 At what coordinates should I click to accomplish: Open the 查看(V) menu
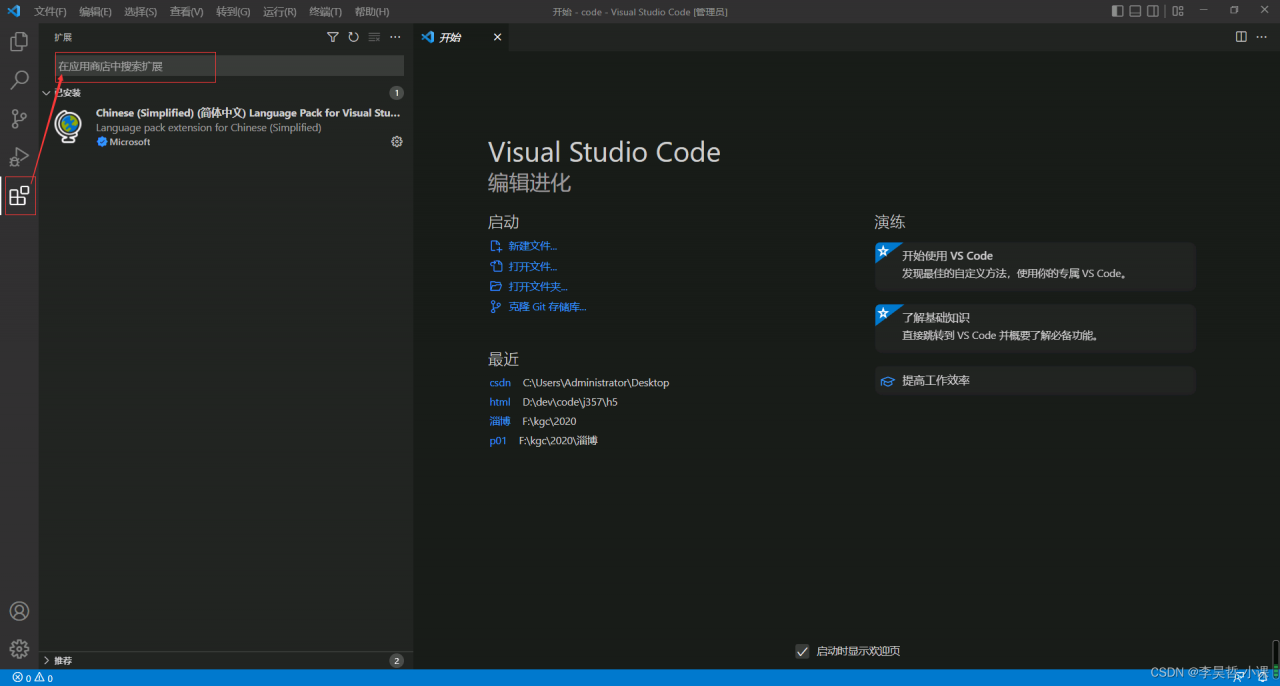coord(186,11)
